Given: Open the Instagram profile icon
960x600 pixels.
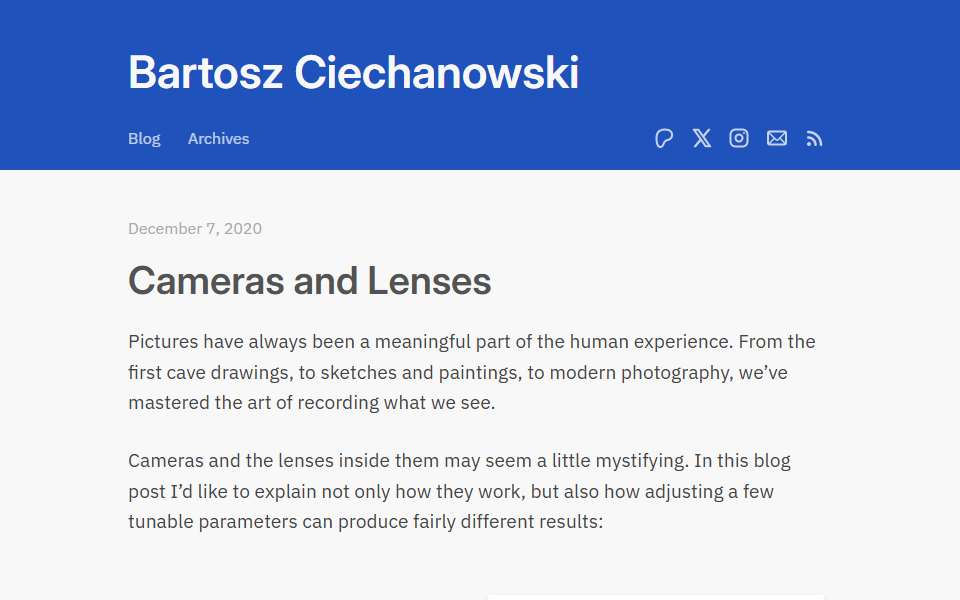Looking at the screenshot, I should coord(739,138).
